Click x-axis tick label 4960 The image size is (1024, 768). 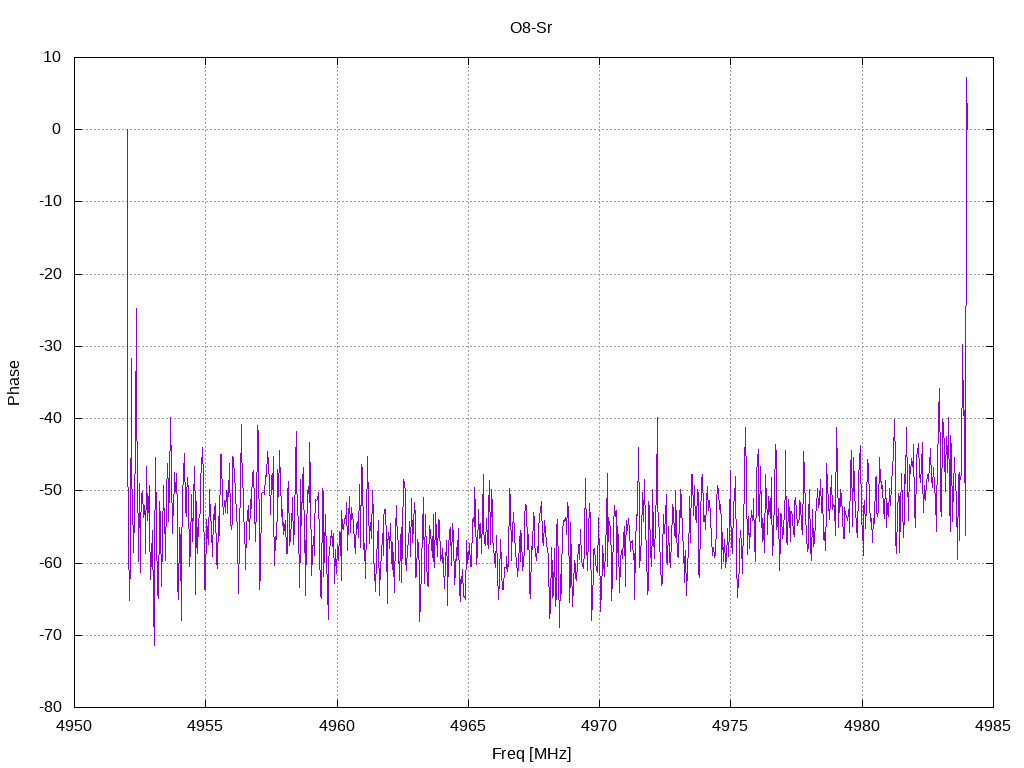(x=337, y=726)
